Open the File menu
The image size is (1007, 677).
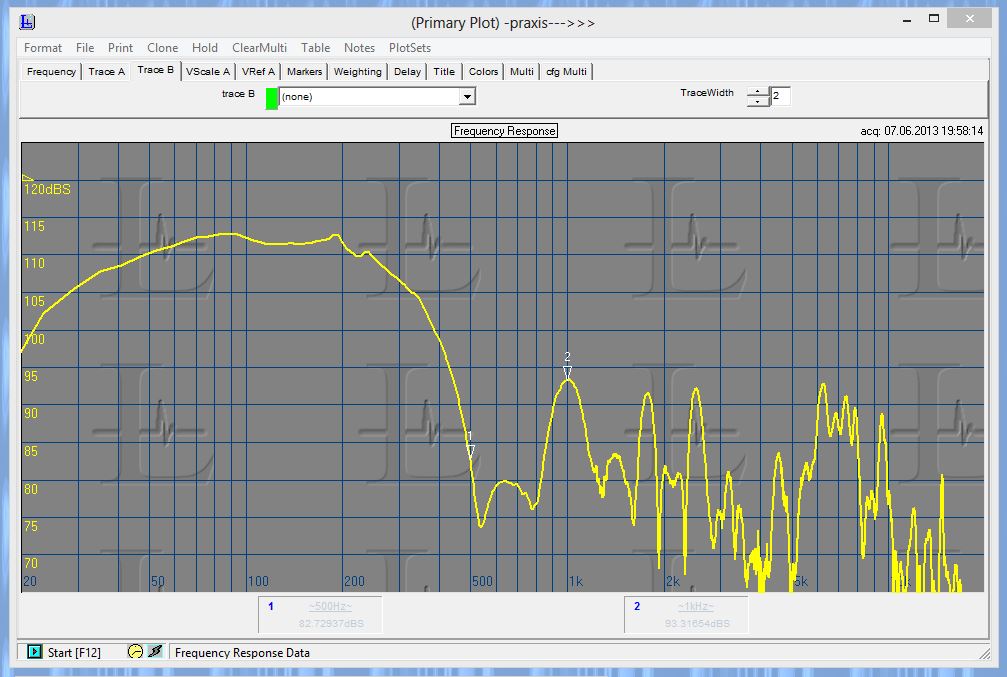(x=85, y=48)
